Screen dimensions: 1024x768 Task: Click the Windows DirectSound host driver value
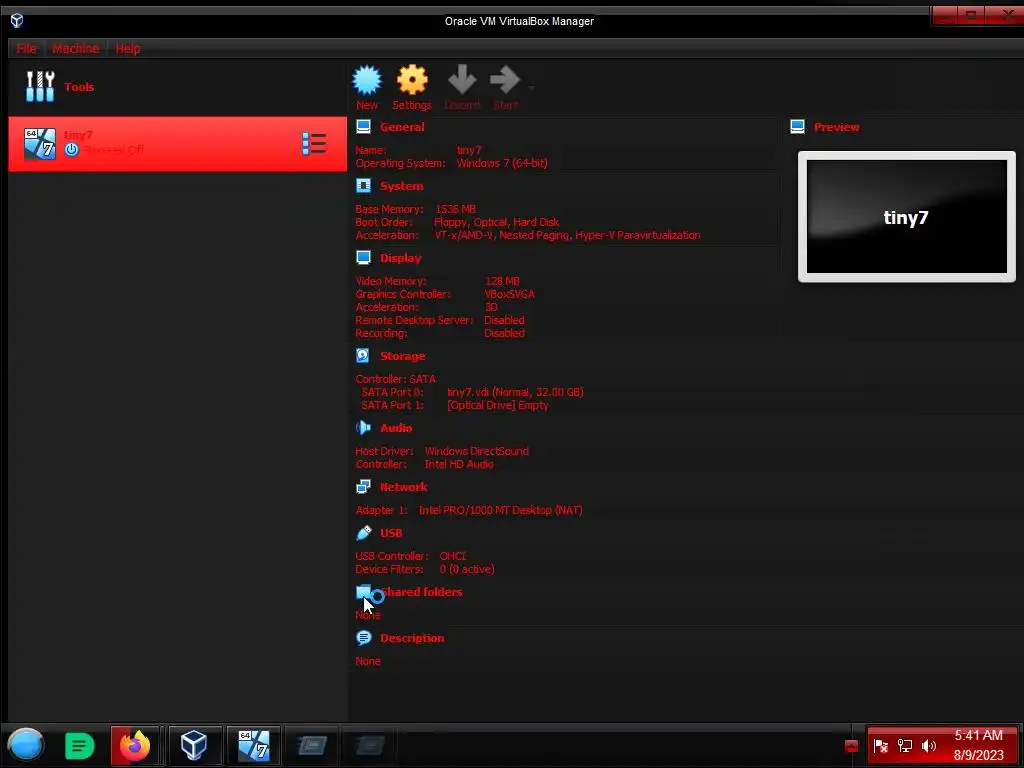pyautogui.click(x=477, y=451)
